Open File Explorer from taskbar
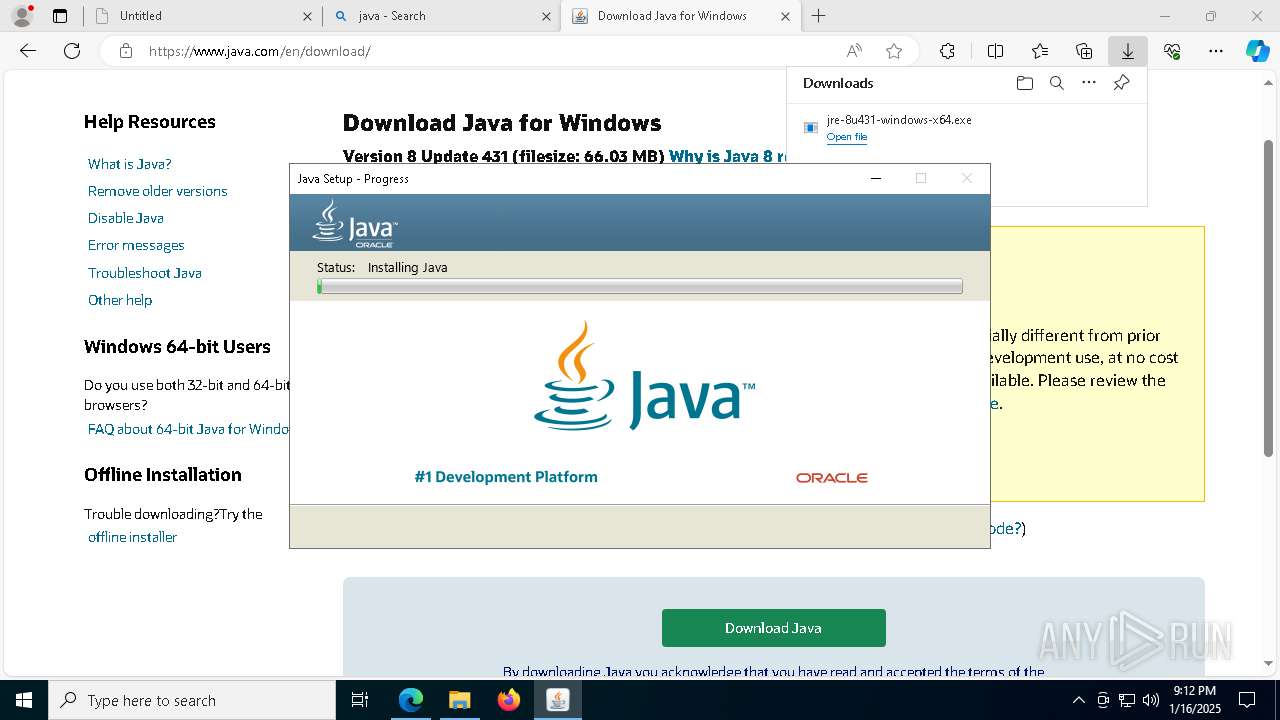The height and width of the screenshot is (720, 1280). [459, 700]
